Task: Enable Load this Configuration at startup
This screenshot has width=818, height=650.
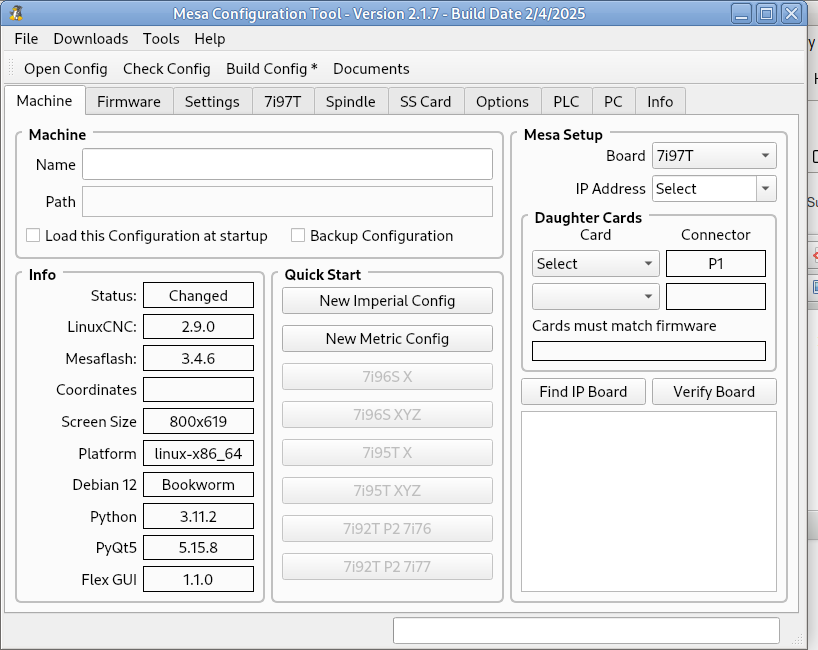Action: pyautogui.click(x=33, y=235)
